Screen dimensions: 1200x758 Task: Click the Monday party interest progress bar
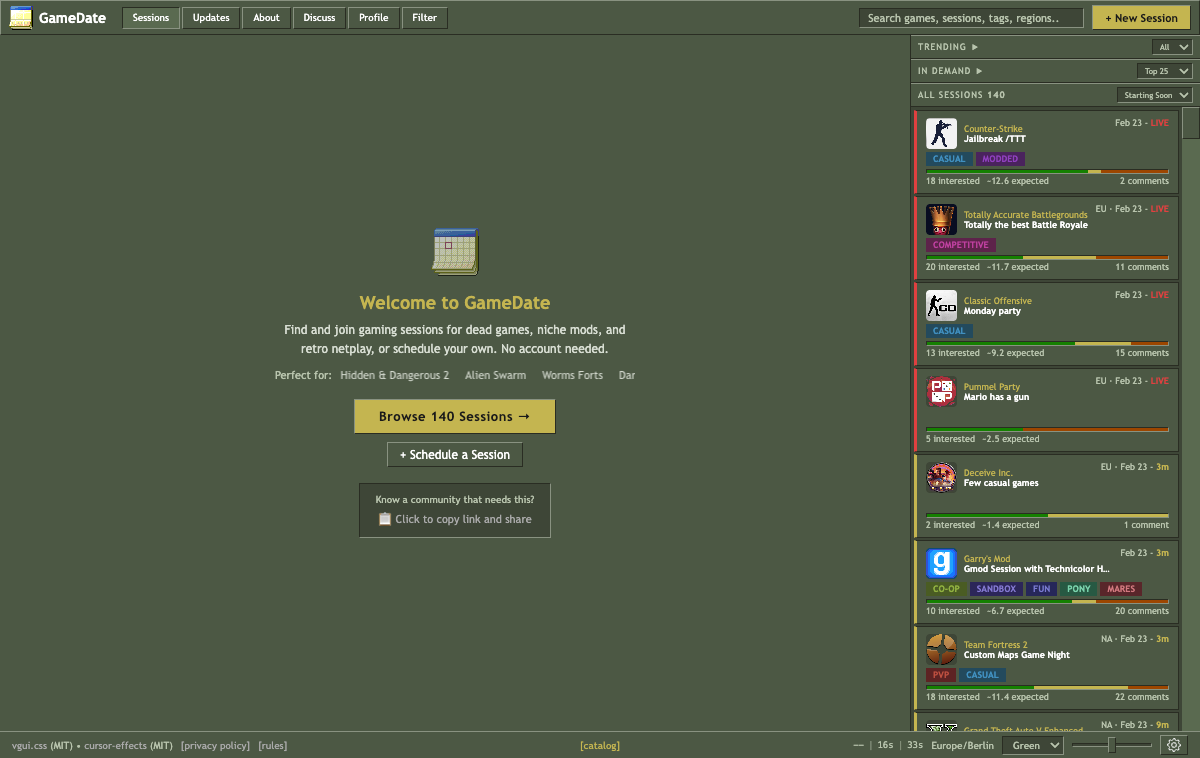point(1047,344)
